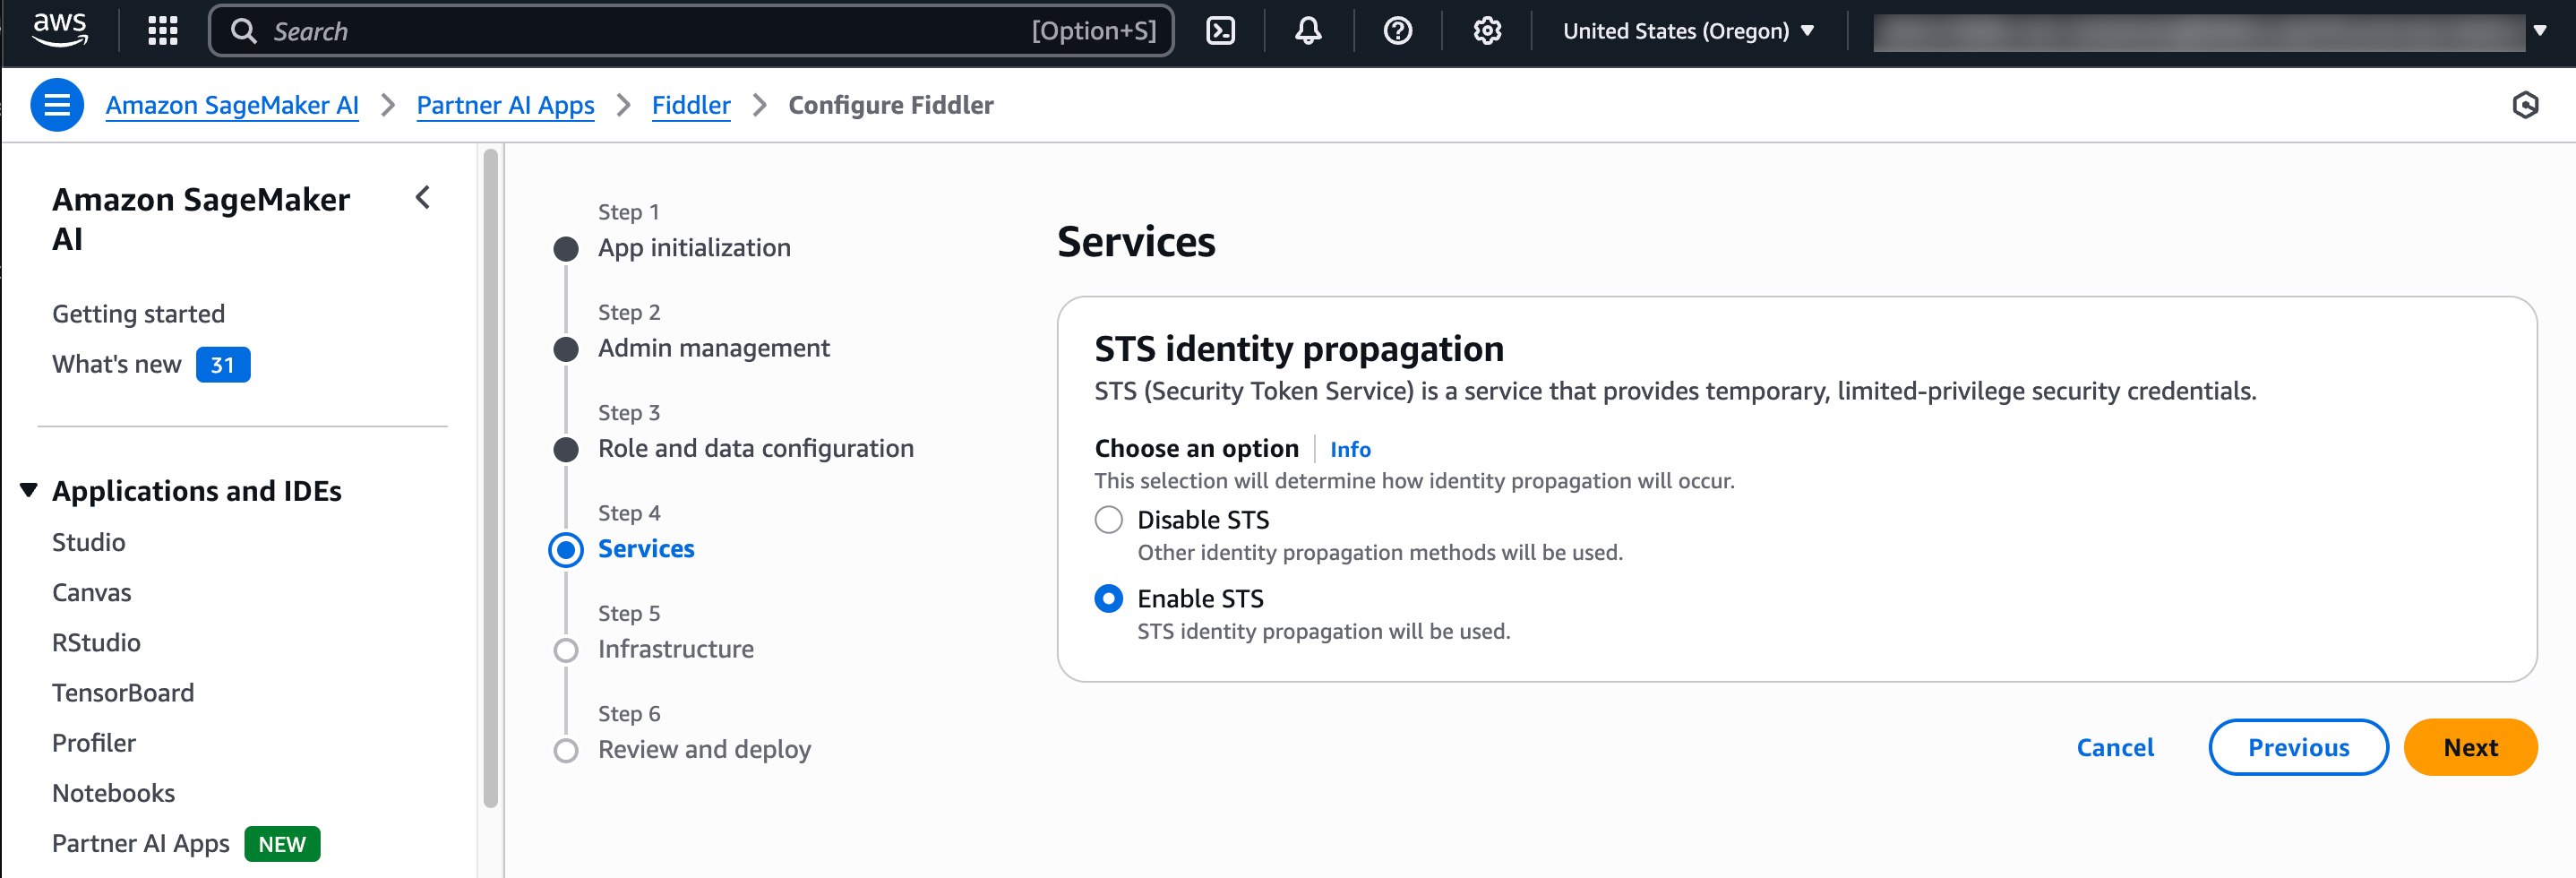Open the notifications bell
The height and width of the screenshot is (878, 2576).
[x=1307, y=30]
